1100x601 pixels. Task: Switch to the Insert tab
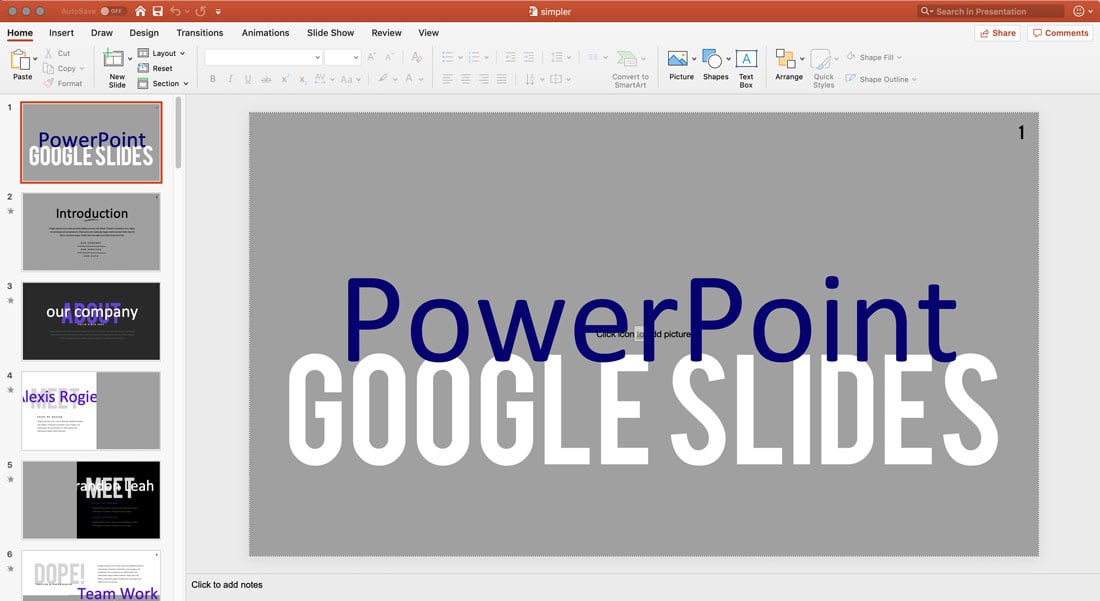61,32
